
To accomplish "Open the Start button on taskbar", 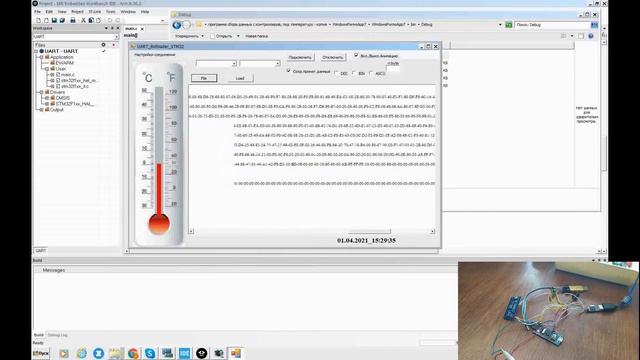I will click(x=41, y=353).
